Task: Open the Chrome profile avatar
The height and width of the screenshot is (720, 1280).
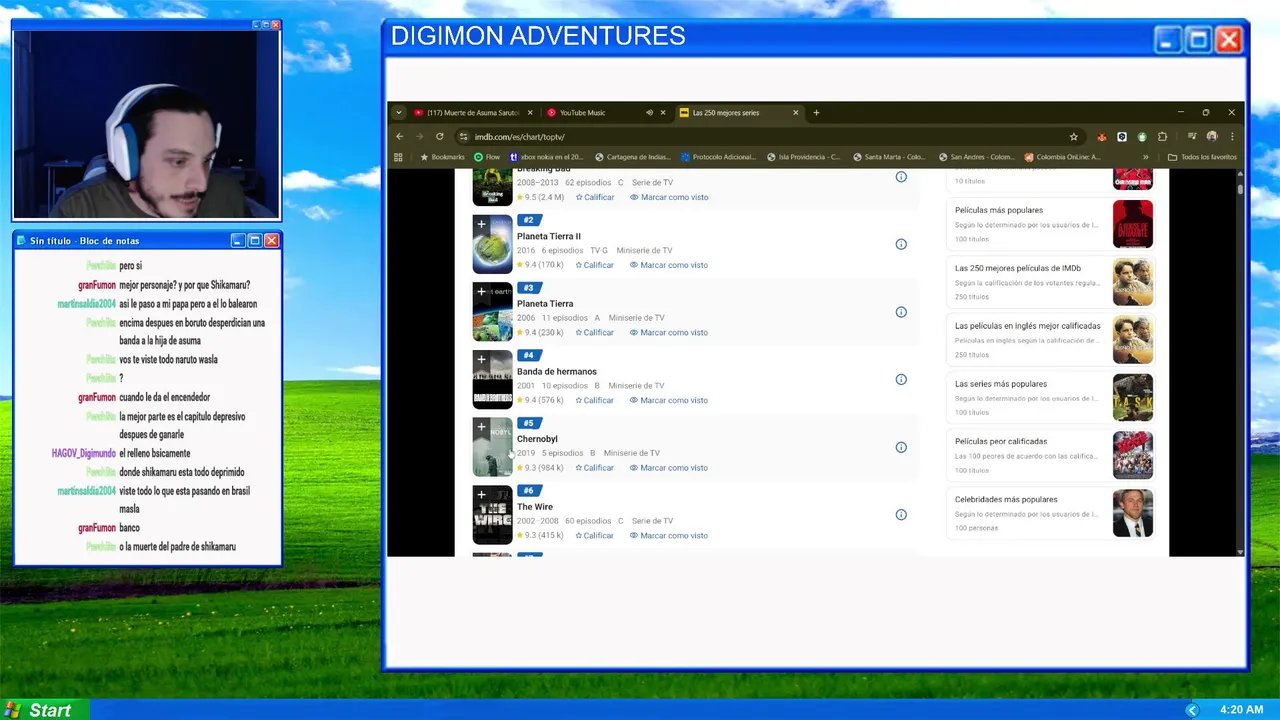Action: coord(1212,137)
